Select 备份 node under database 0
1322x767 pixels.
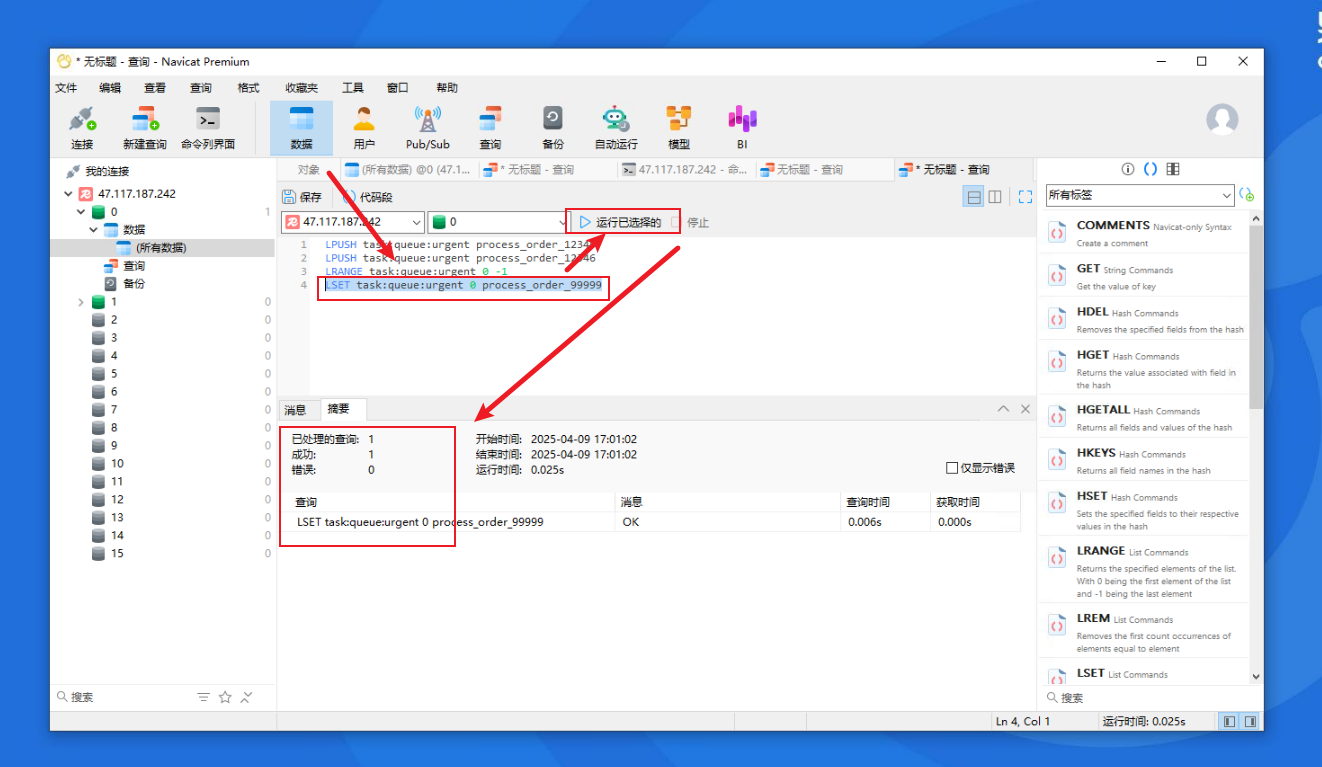(134, 284)
